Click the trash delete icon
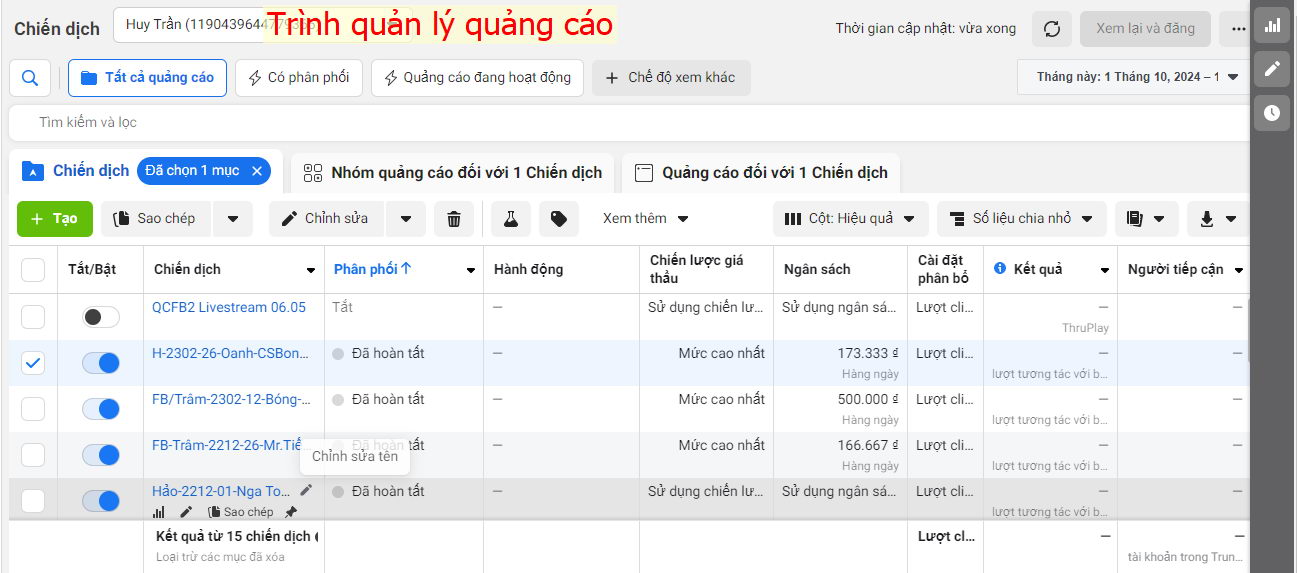 coord(454,219)
